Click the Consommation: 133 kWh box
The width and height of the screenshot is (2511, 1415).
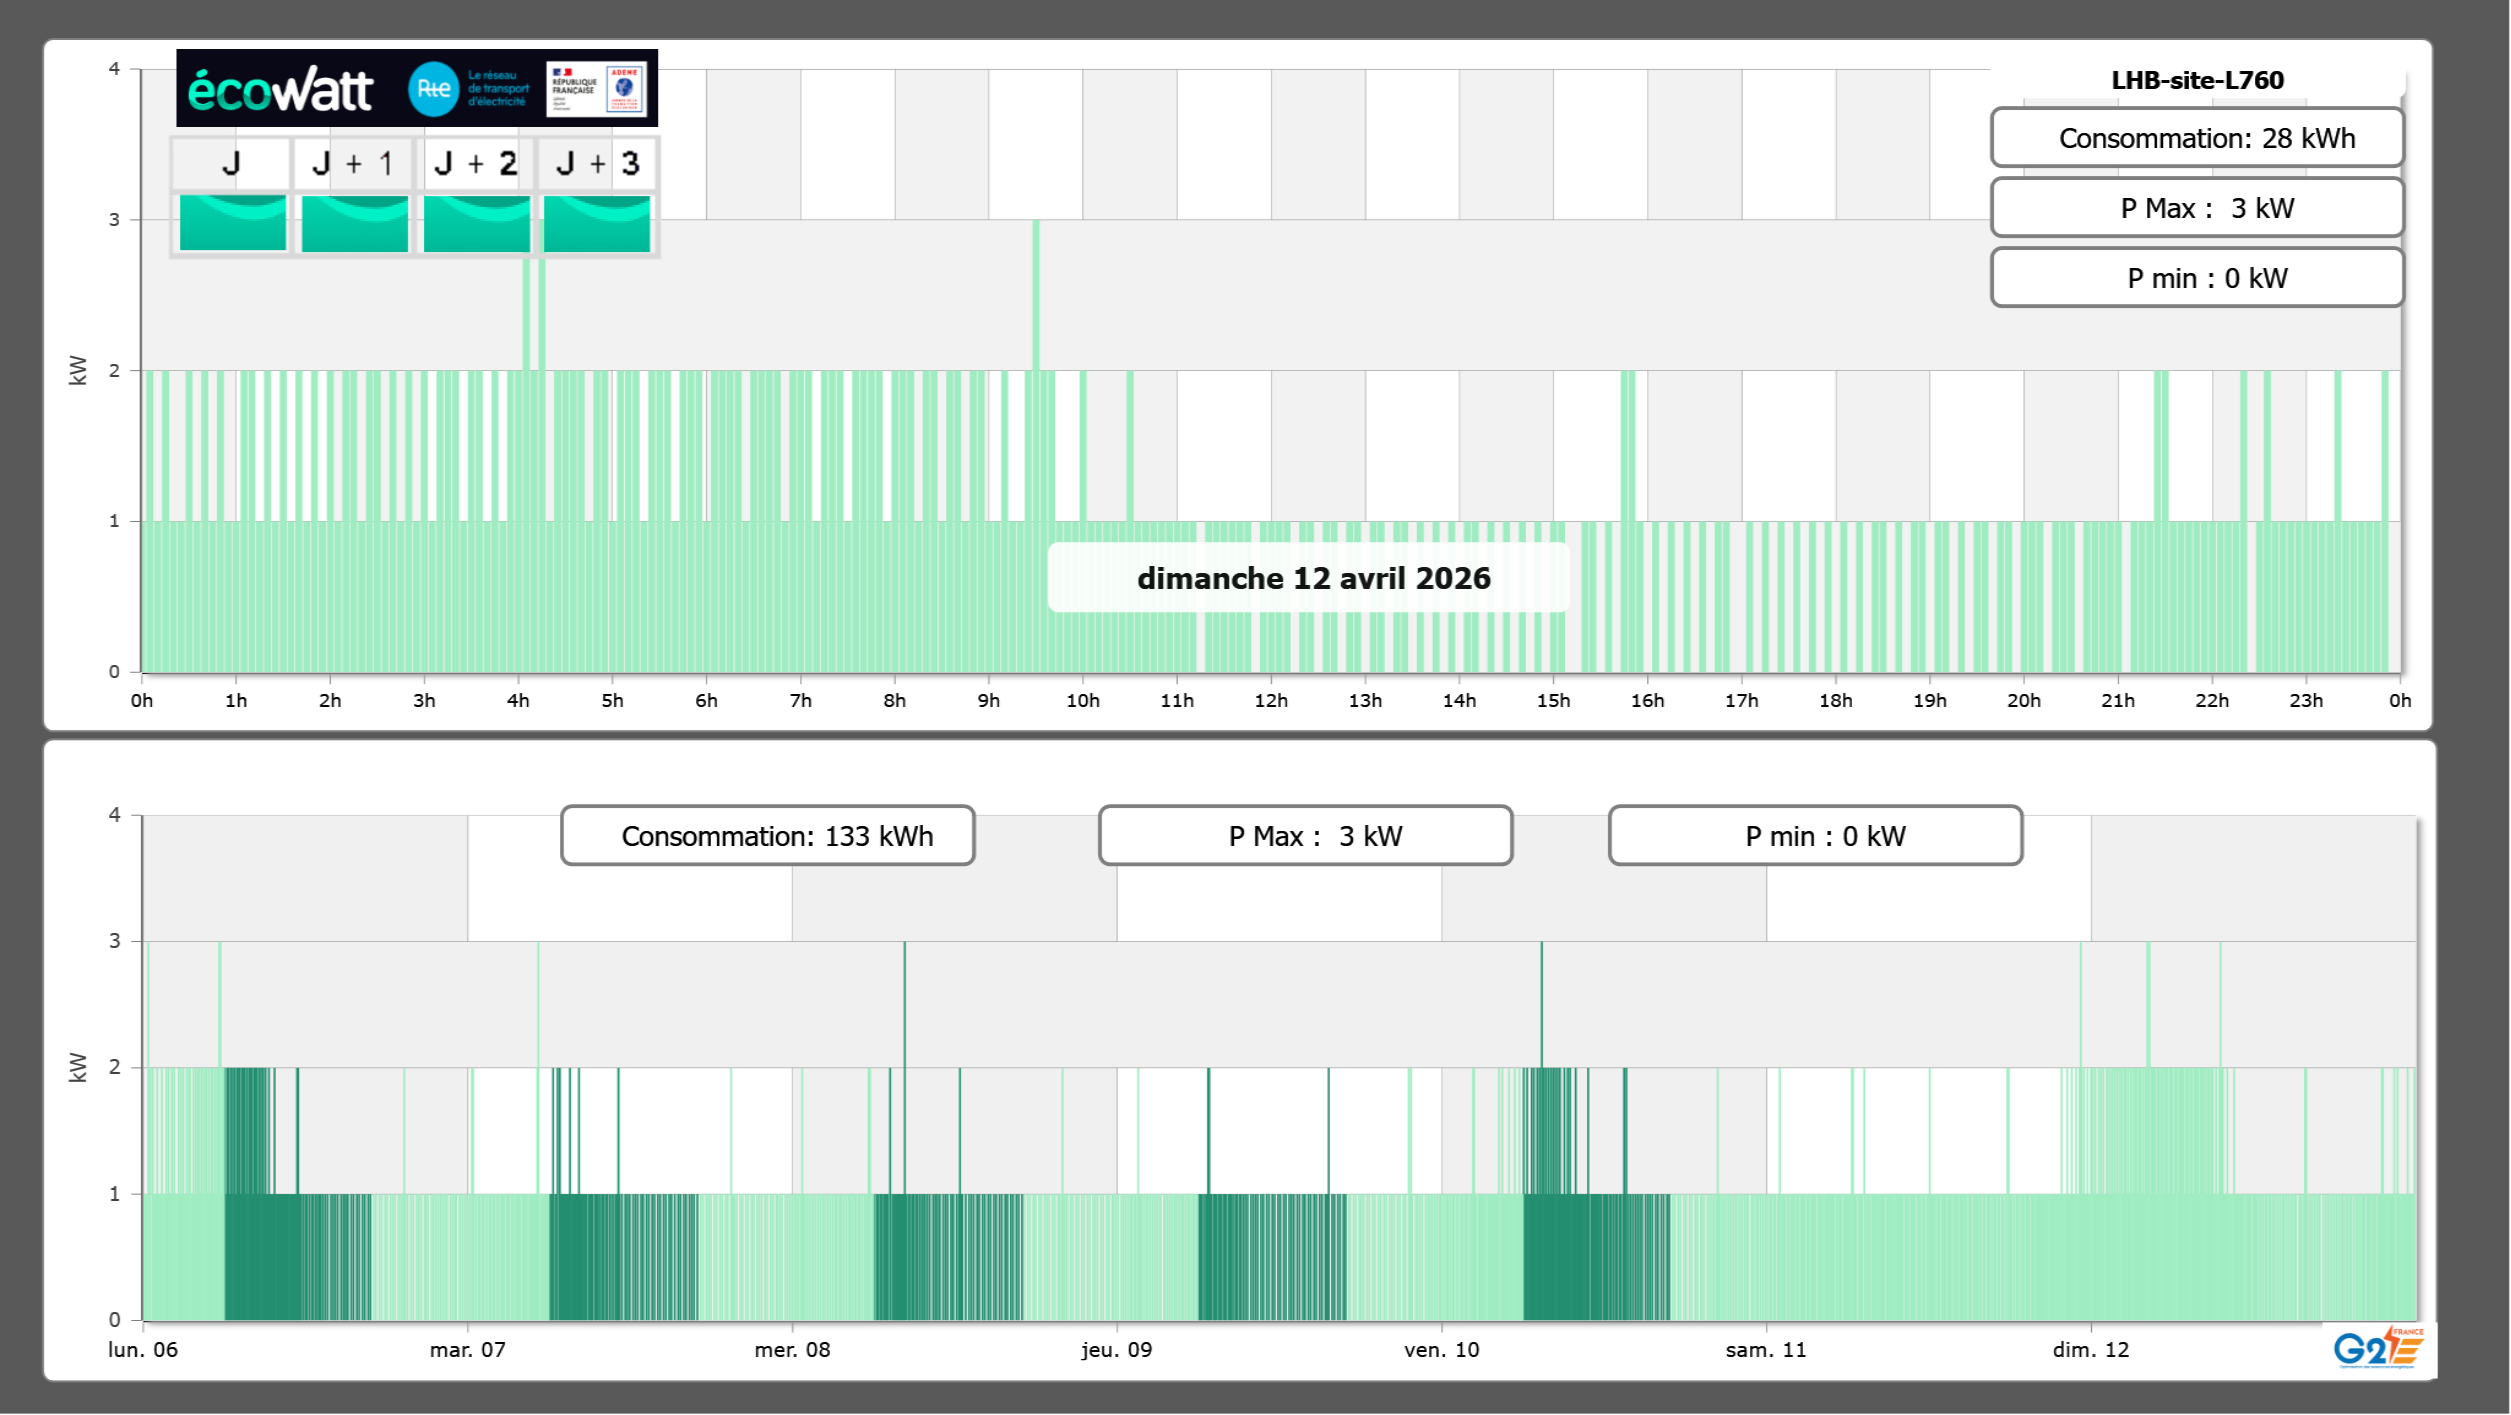pos(767,836)
